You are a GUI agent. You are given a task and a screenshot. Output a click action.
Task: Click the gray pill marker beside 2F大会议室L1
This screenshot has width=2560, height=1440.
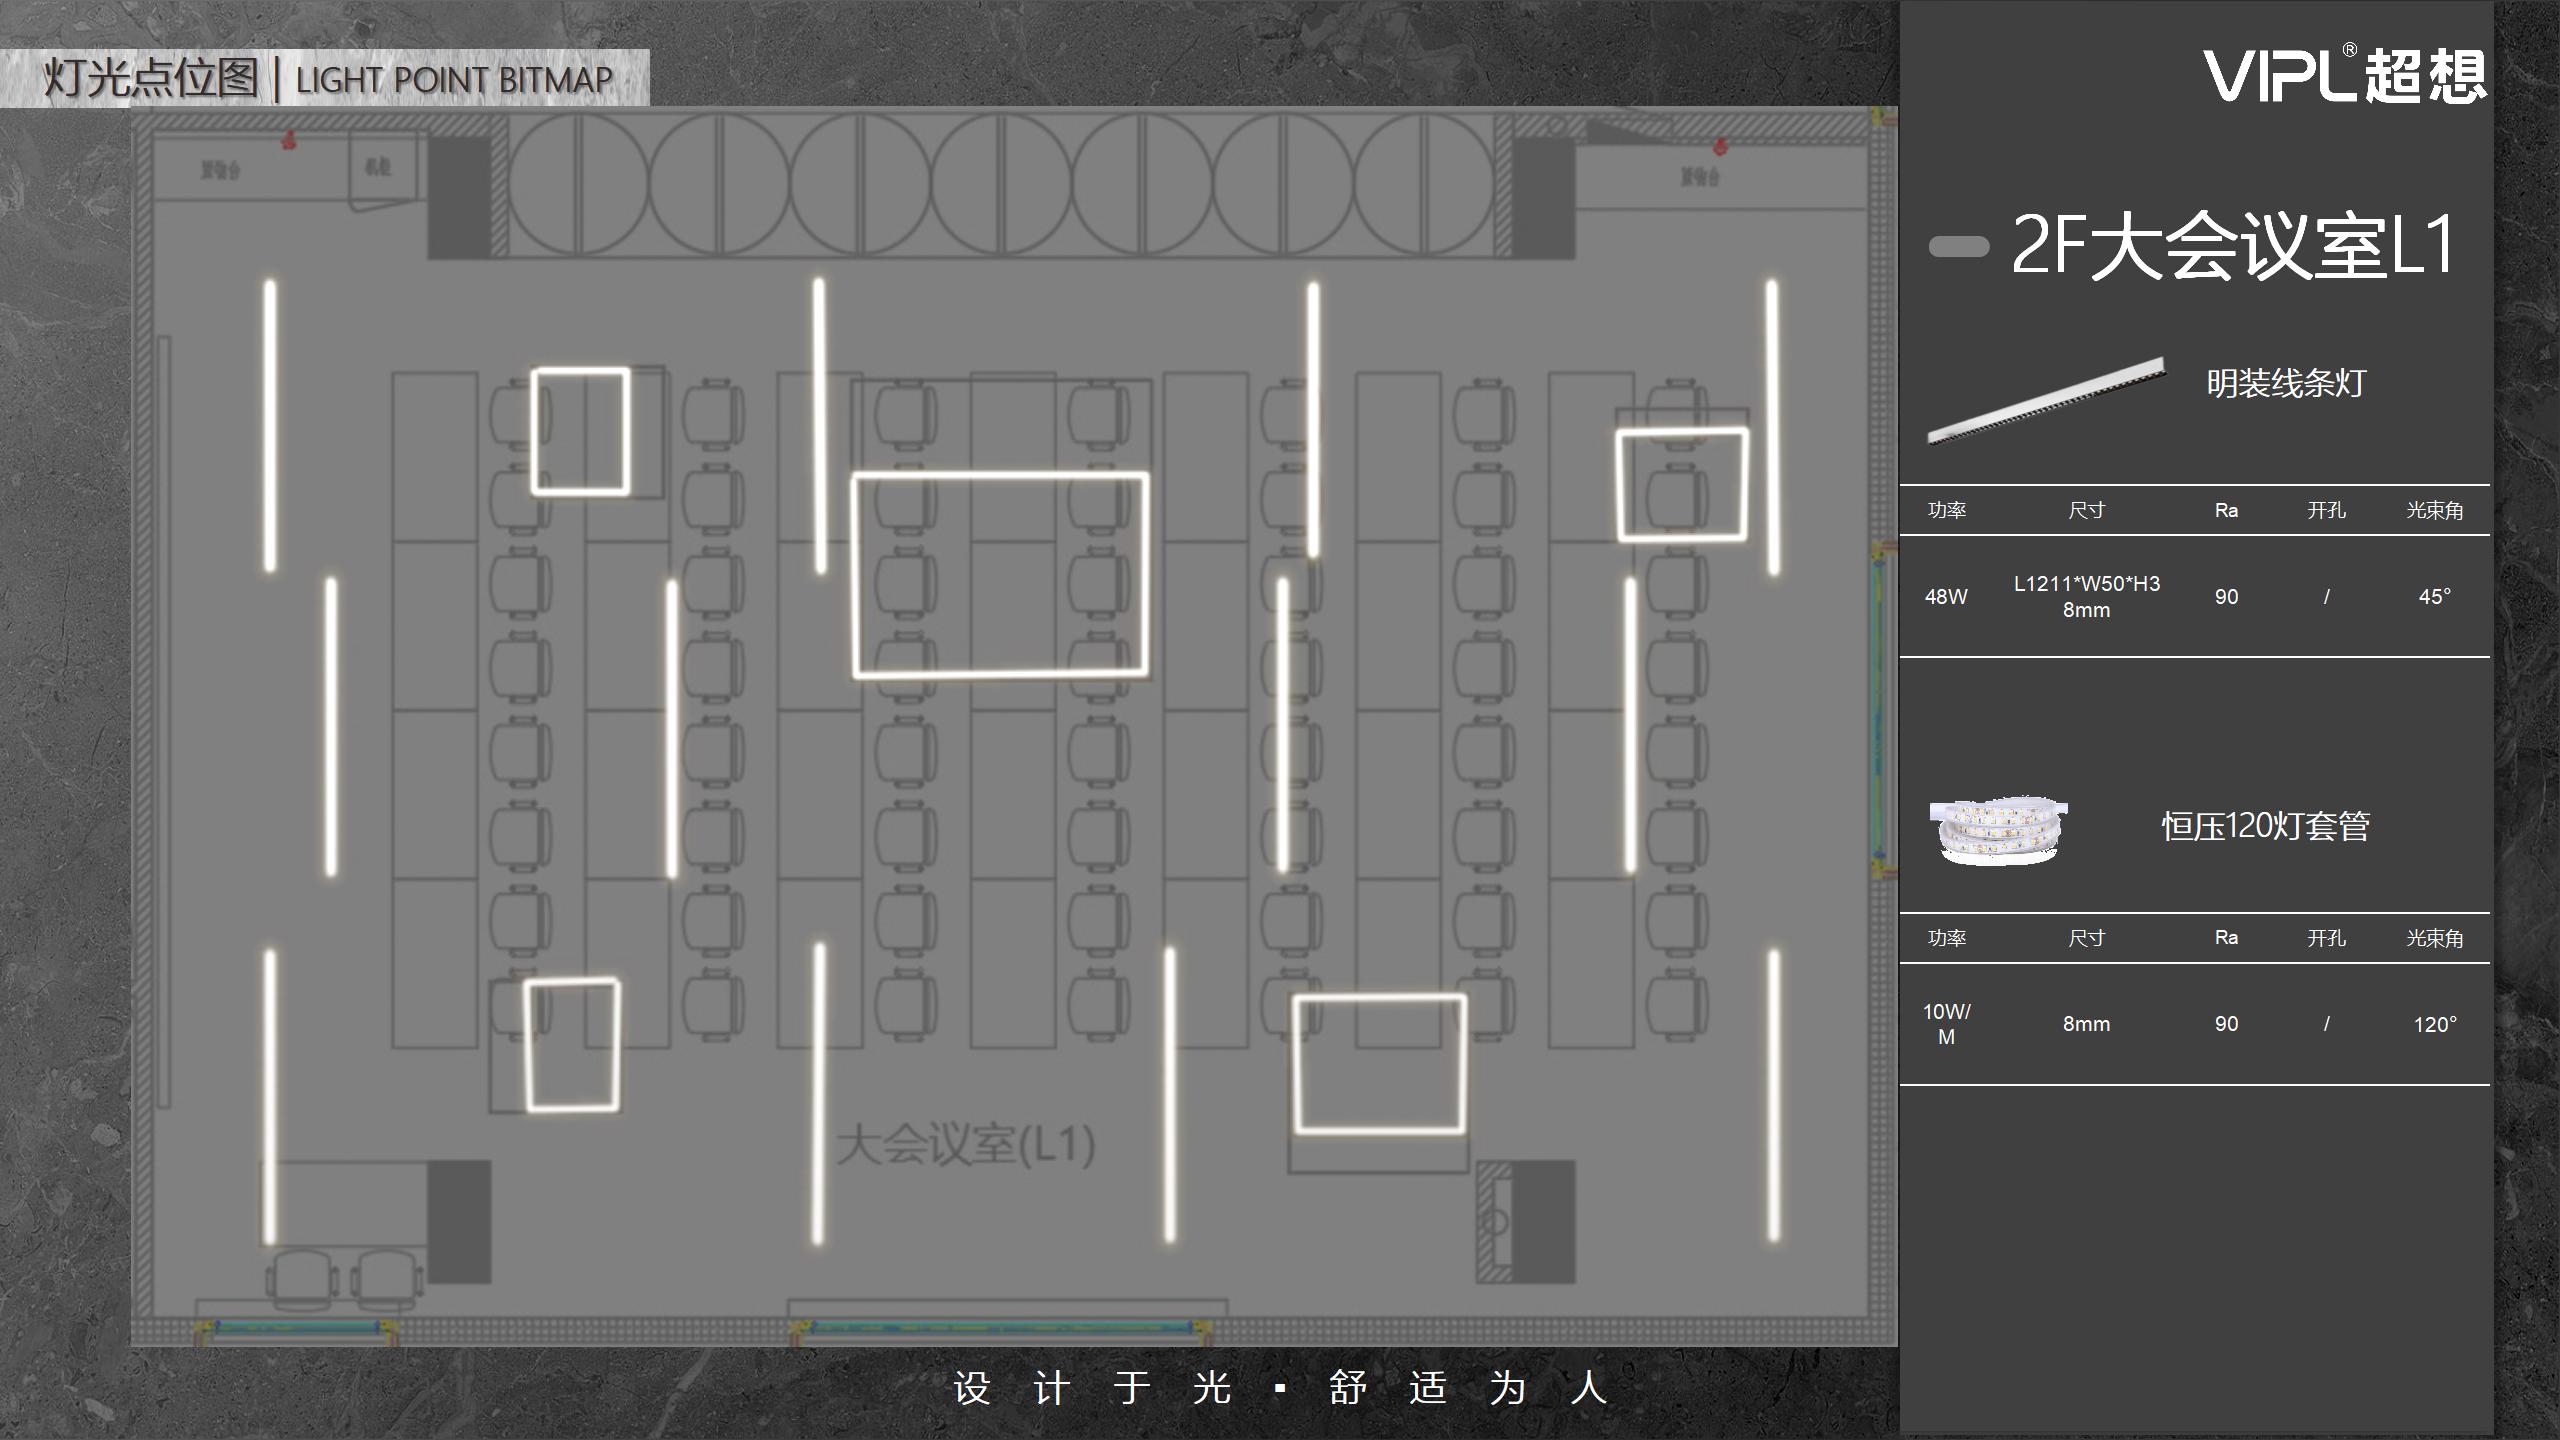point(1958,247)
